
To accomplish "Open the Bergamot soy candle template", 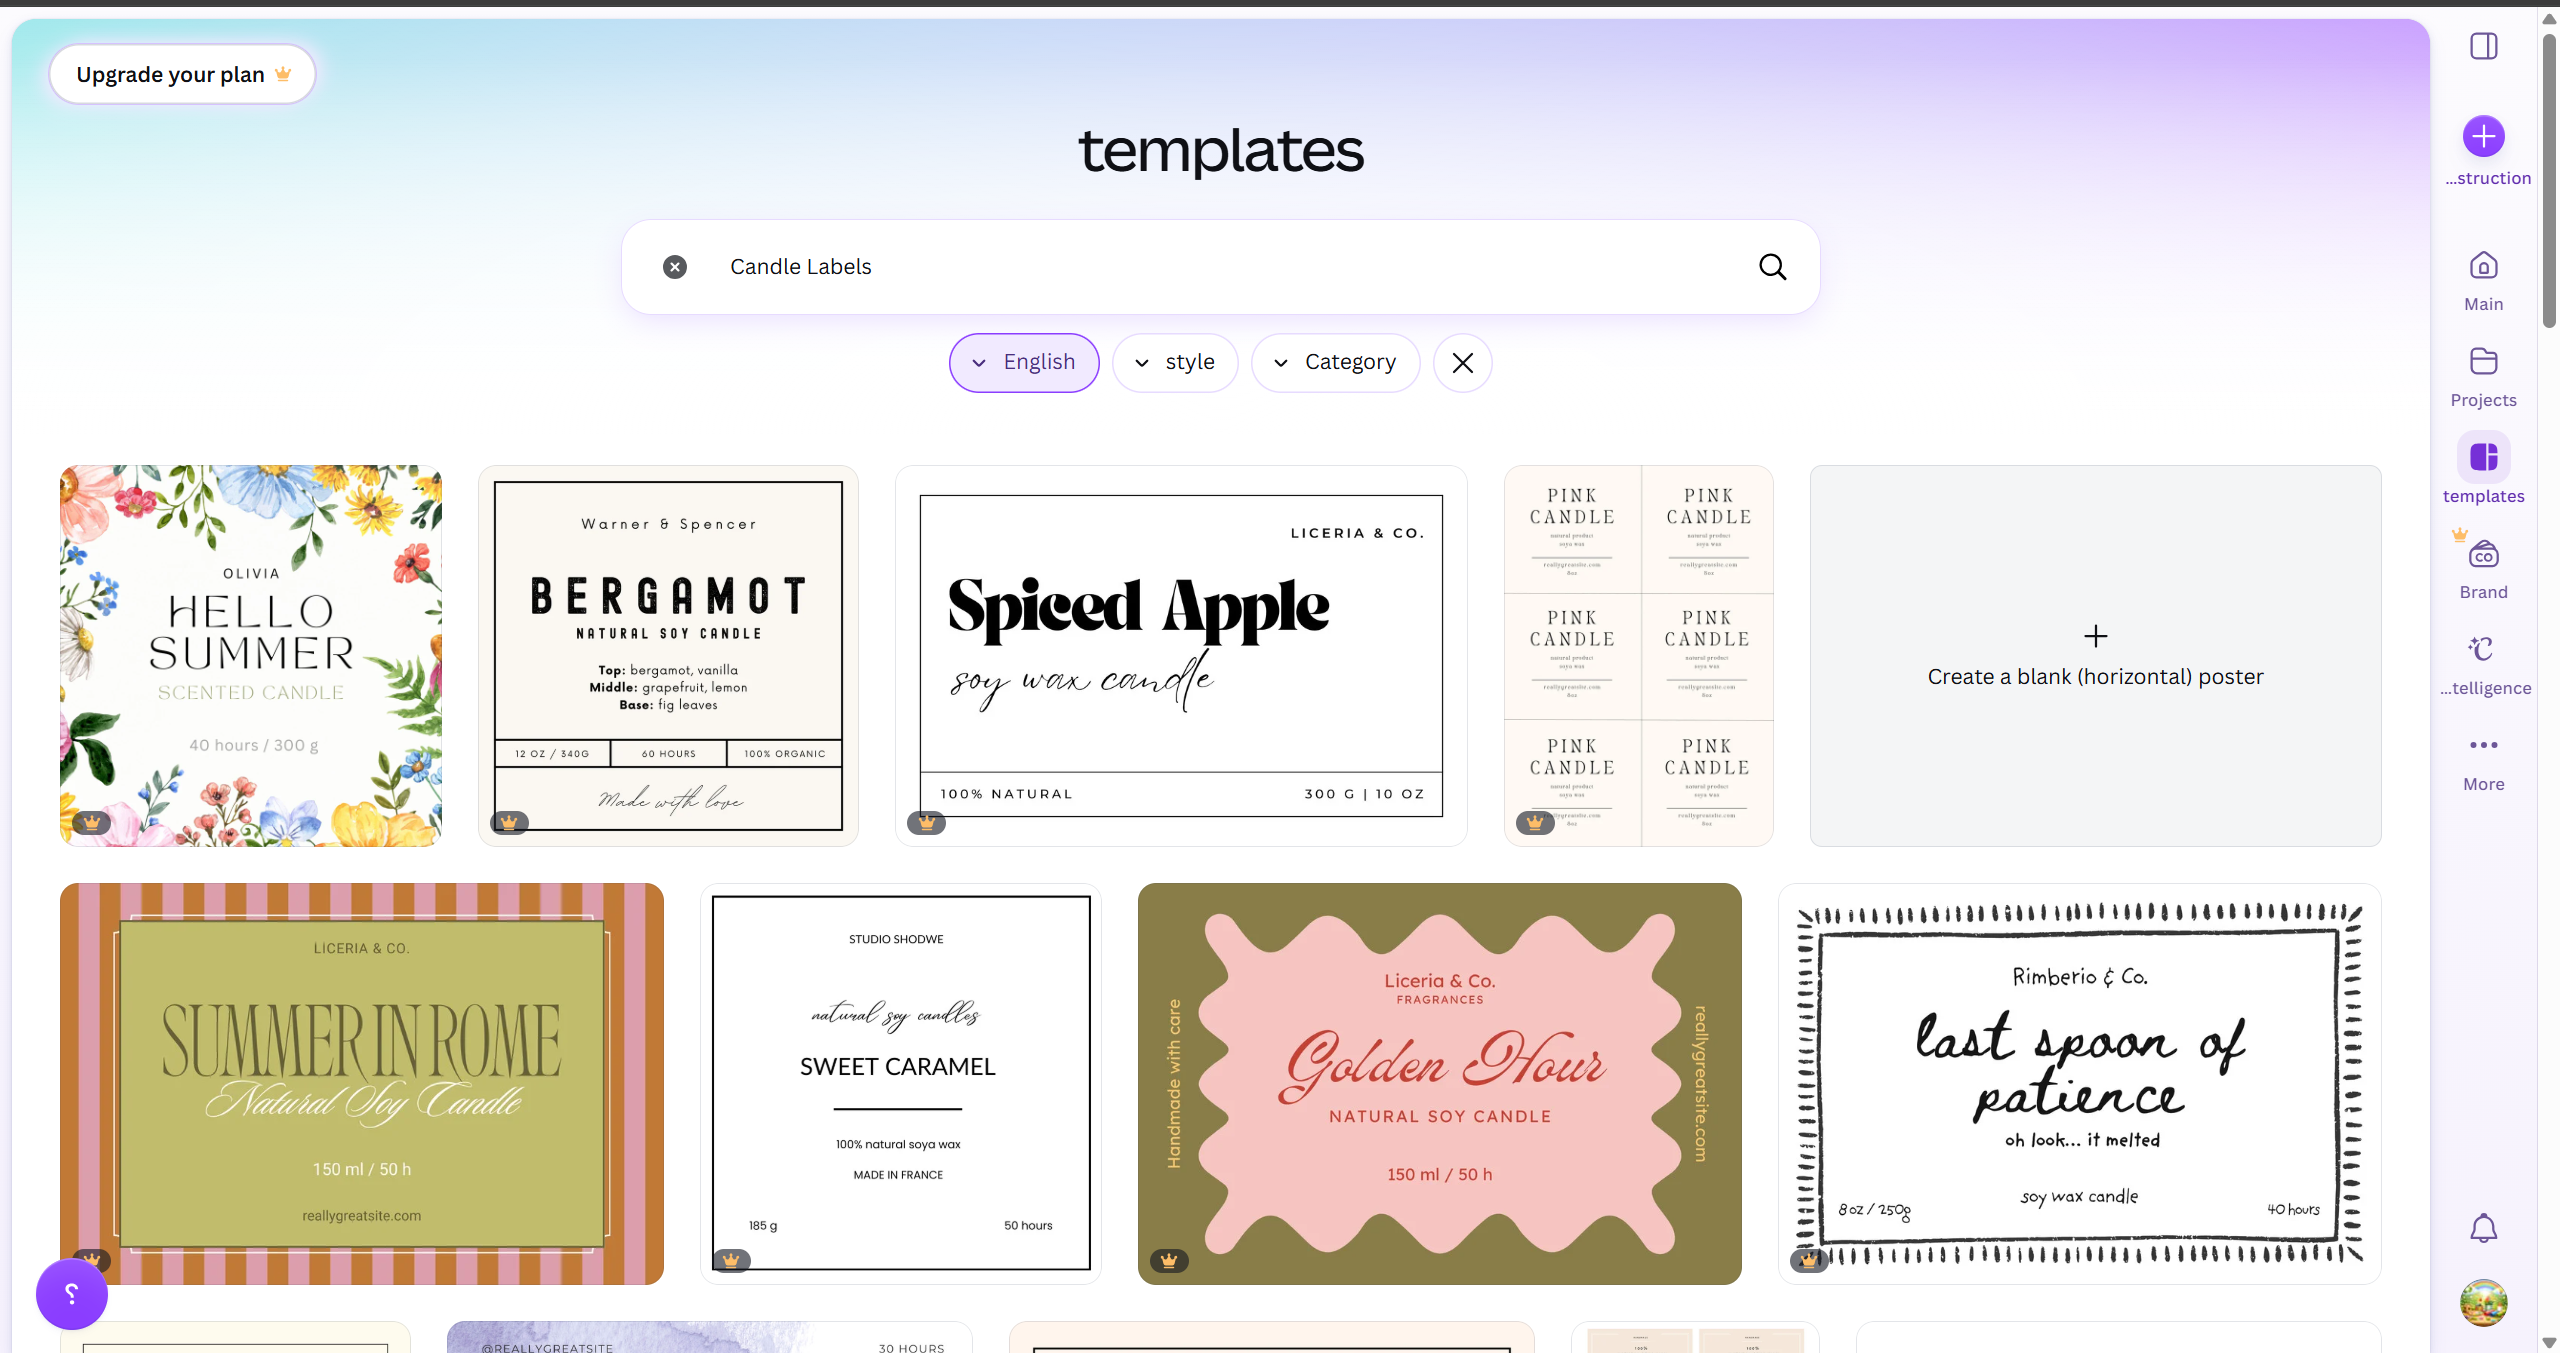I will tap(668, 656).
